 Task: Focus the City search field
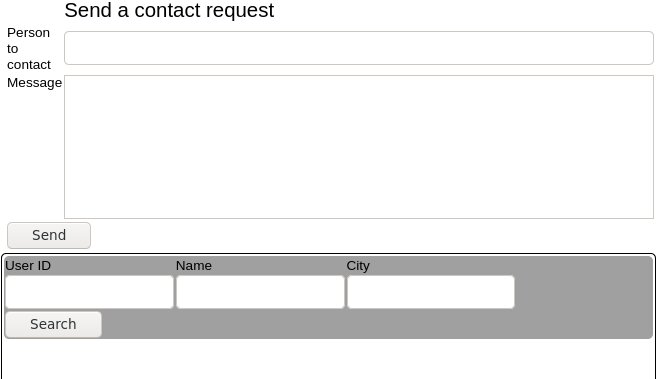click(431, 292)
